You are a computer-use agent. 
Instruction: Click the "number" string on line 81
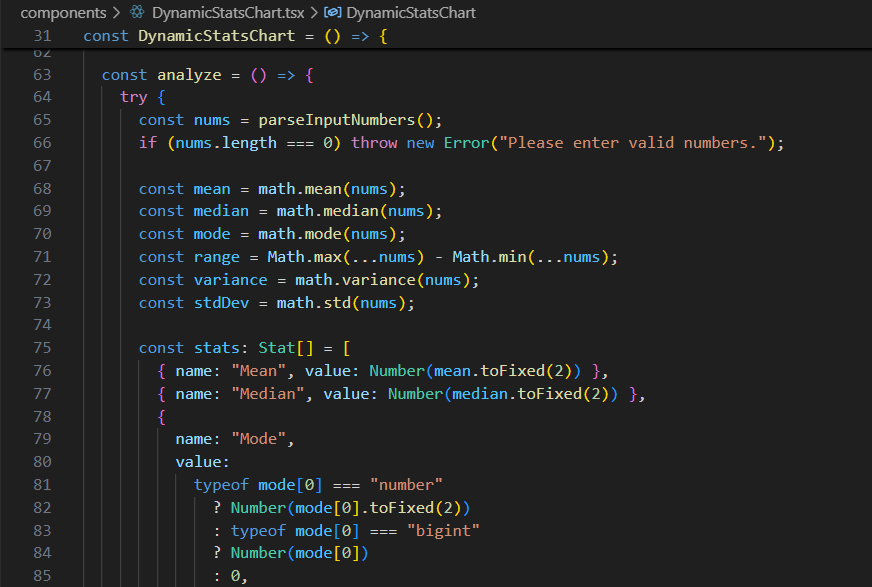click(406, 485)
